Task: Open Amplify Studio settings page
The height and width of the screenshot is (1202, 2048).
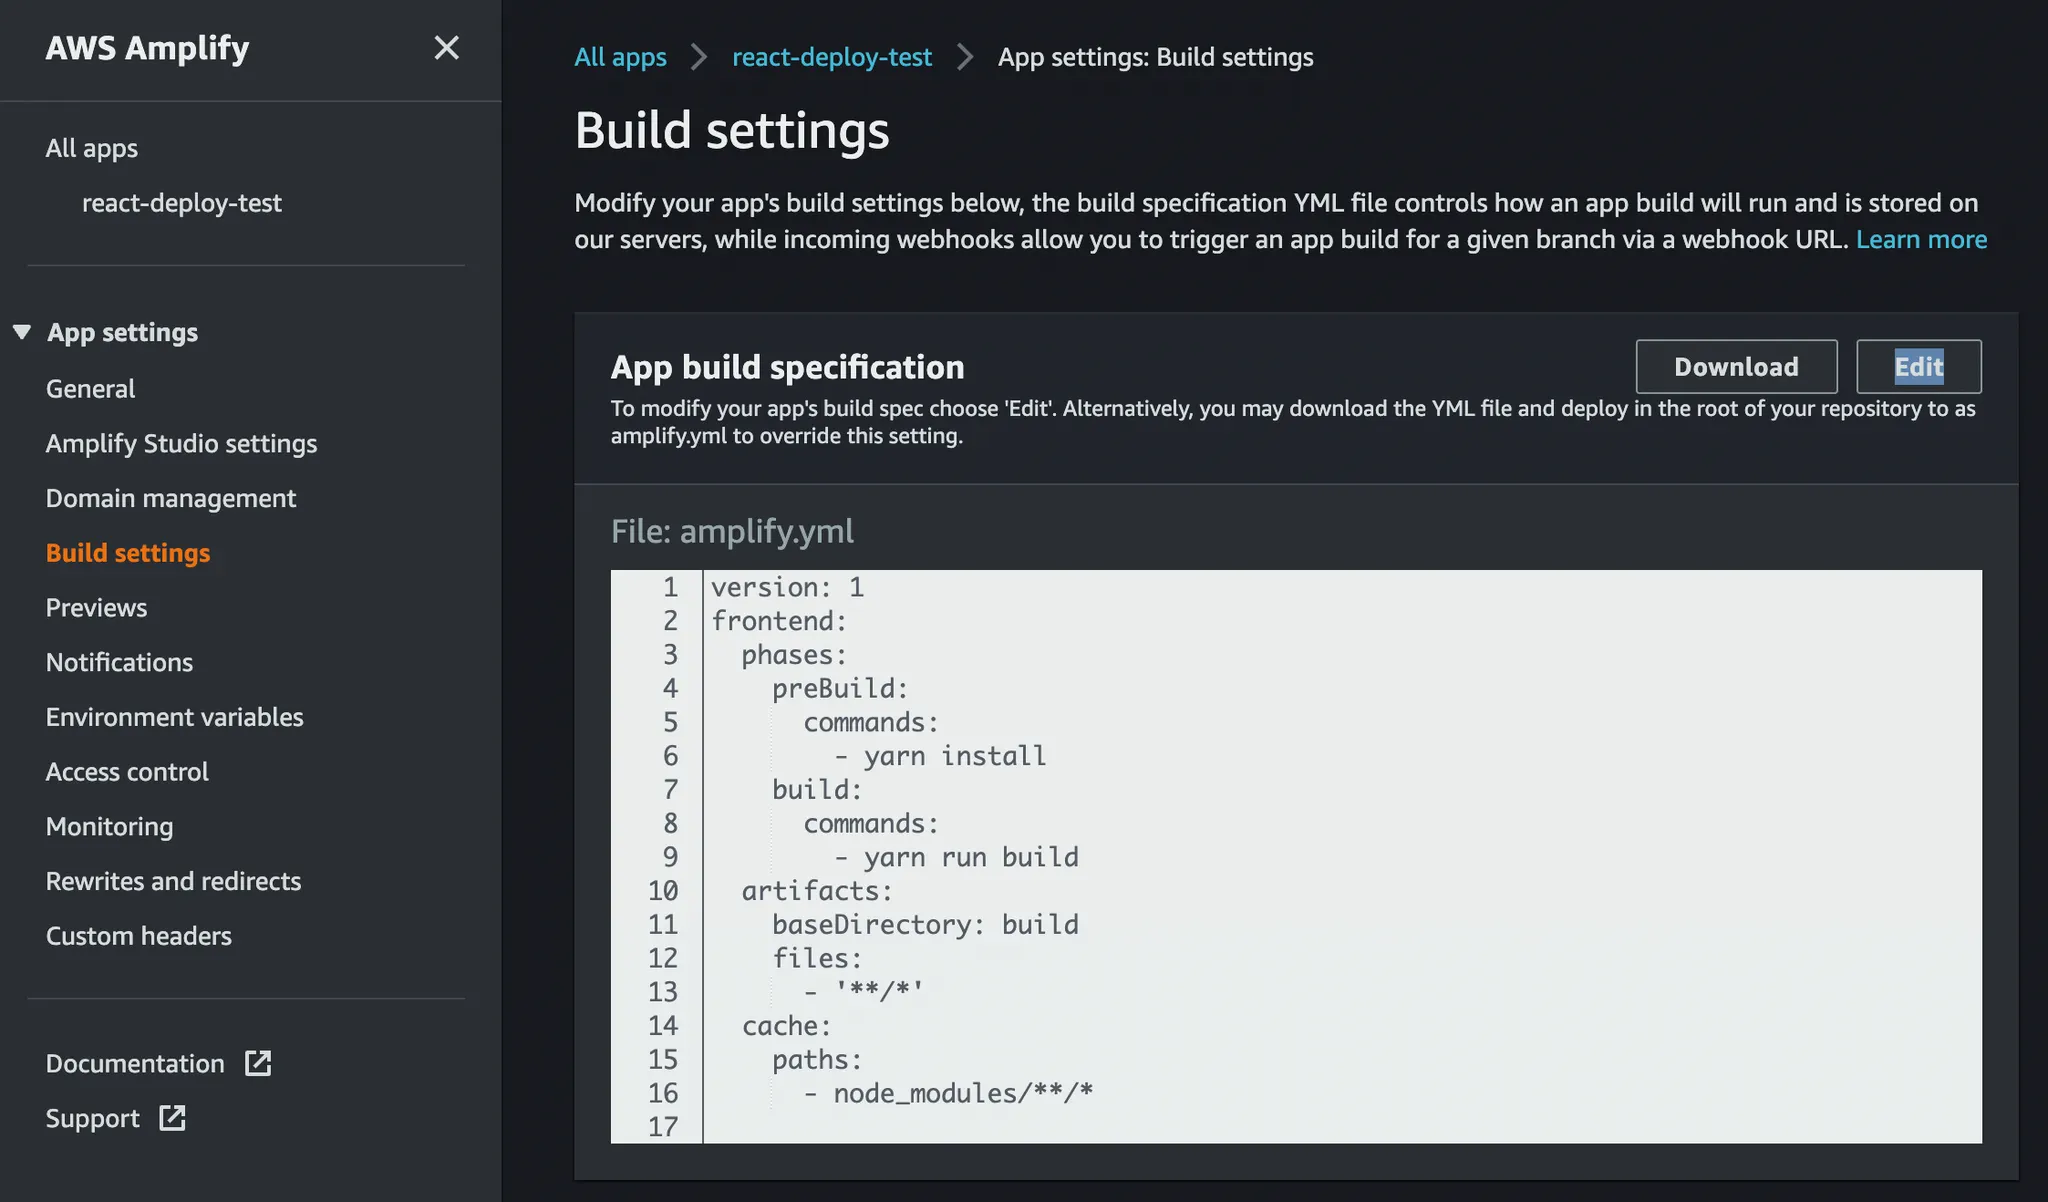Action: tap(181, 444)
